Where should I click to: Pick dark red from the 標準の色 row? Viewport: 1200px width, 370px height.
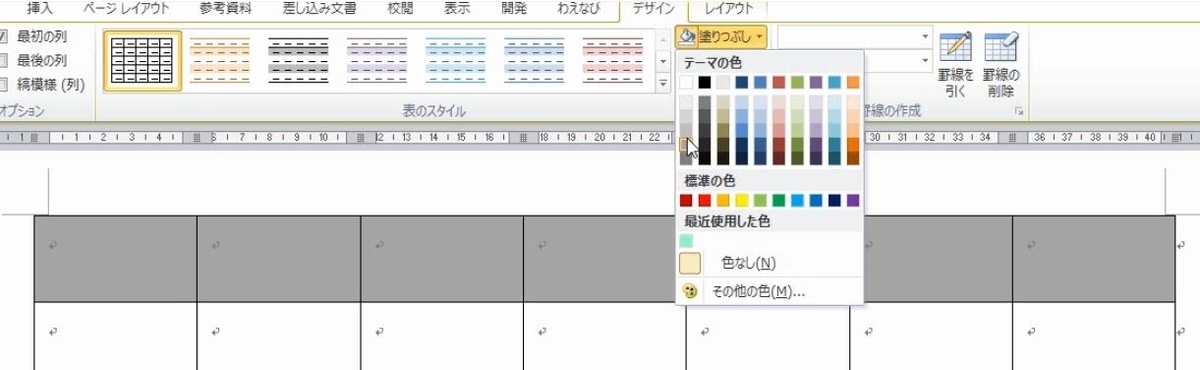point(686,201)
